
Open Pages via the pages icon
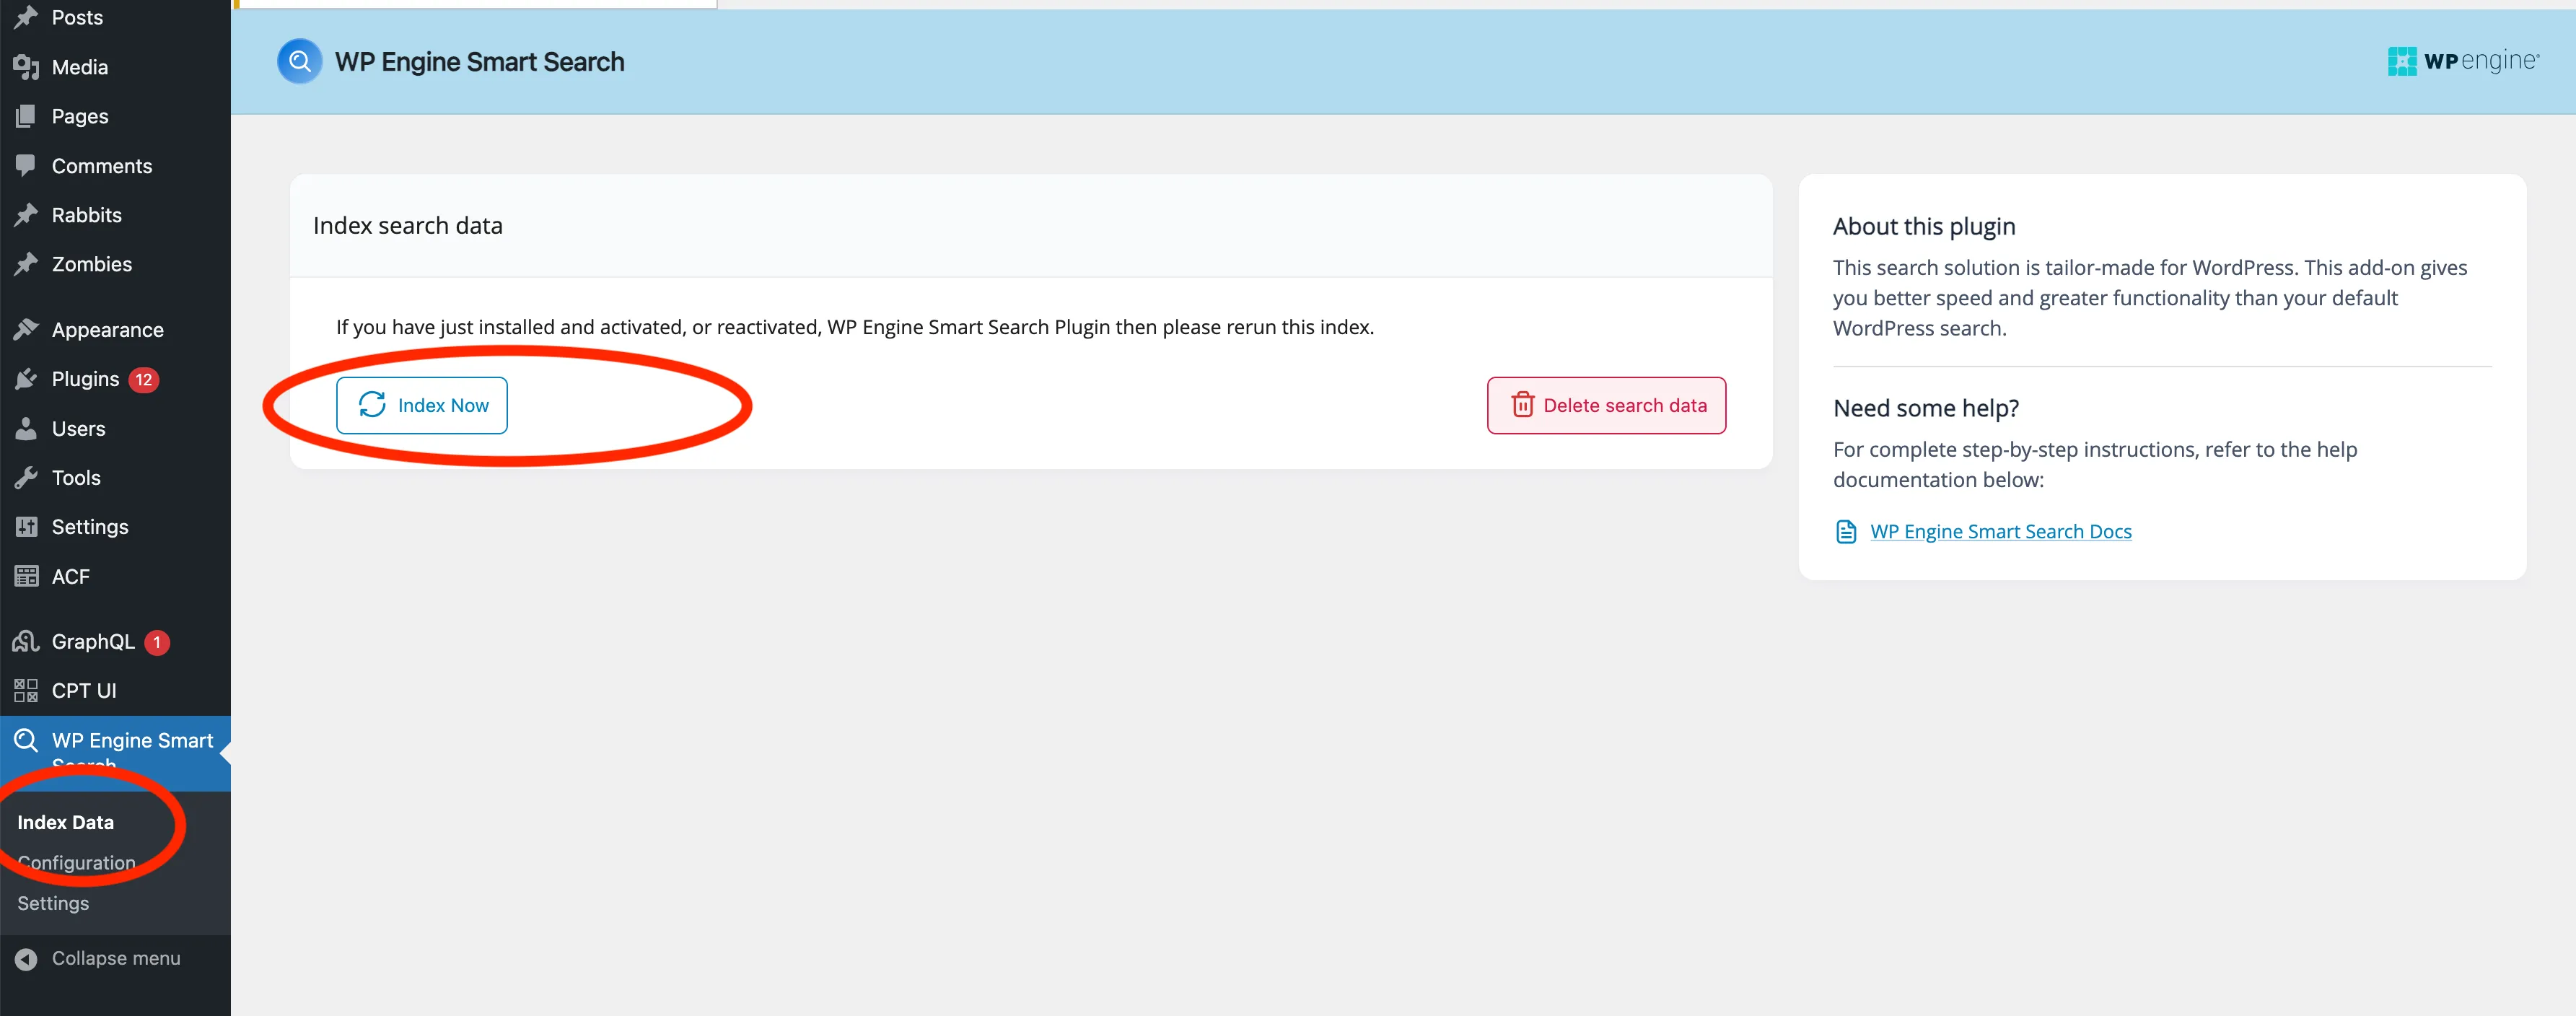[x=27, y=116]
